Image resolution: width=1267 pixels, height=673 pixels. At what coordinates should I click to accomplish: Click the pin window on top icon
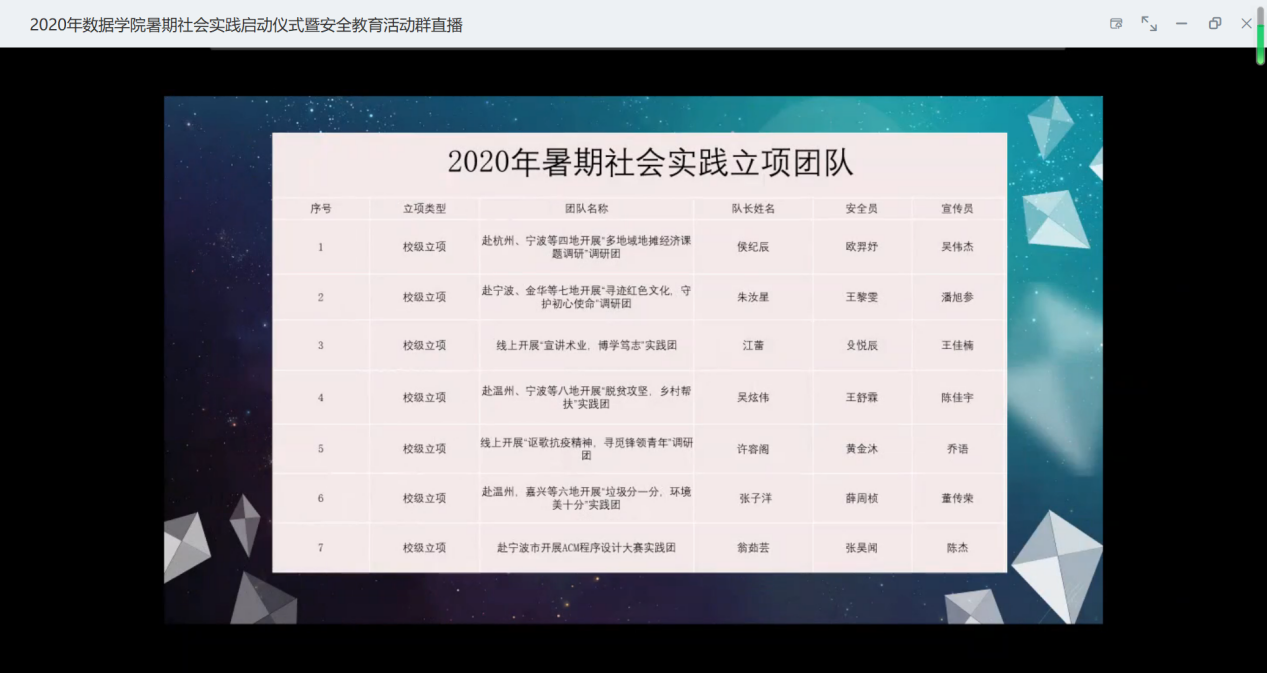click(x=1116, y=24)
